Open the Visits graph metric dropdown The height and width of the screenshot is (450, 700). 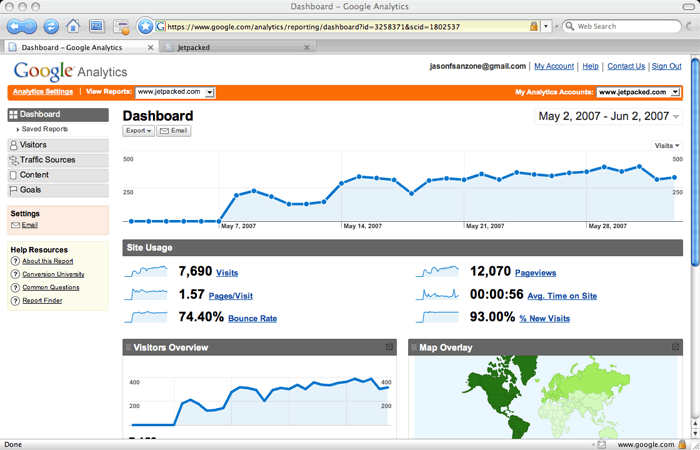[666, 145]
